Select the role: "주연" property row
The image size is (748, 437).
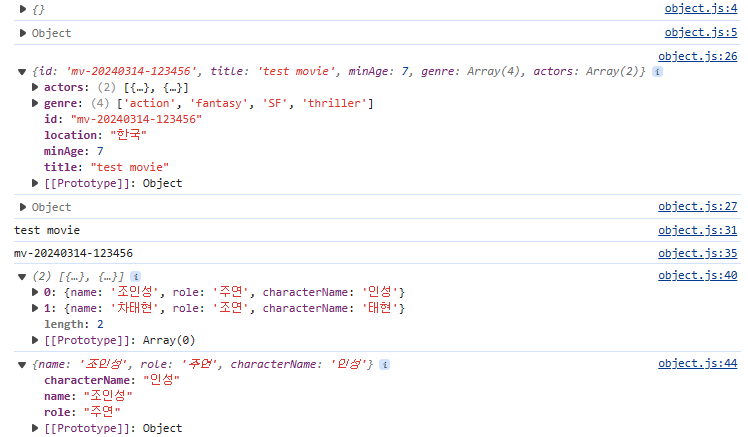point(82,412)
